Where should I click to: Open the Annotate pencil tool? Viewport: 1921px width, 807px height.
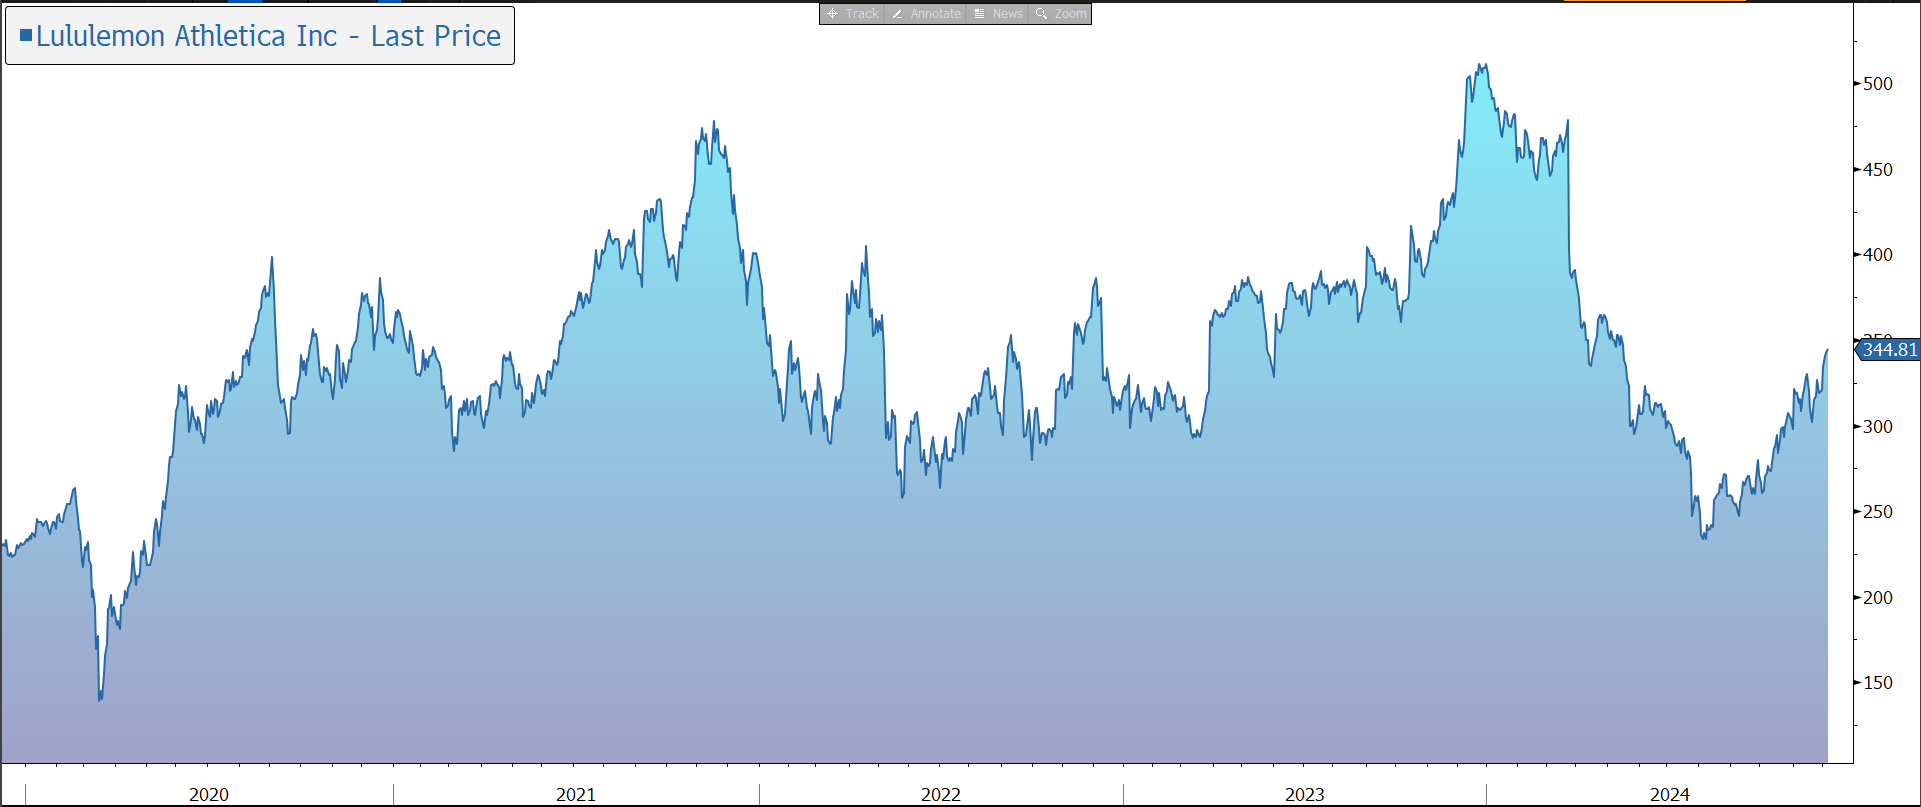(926, 14)
